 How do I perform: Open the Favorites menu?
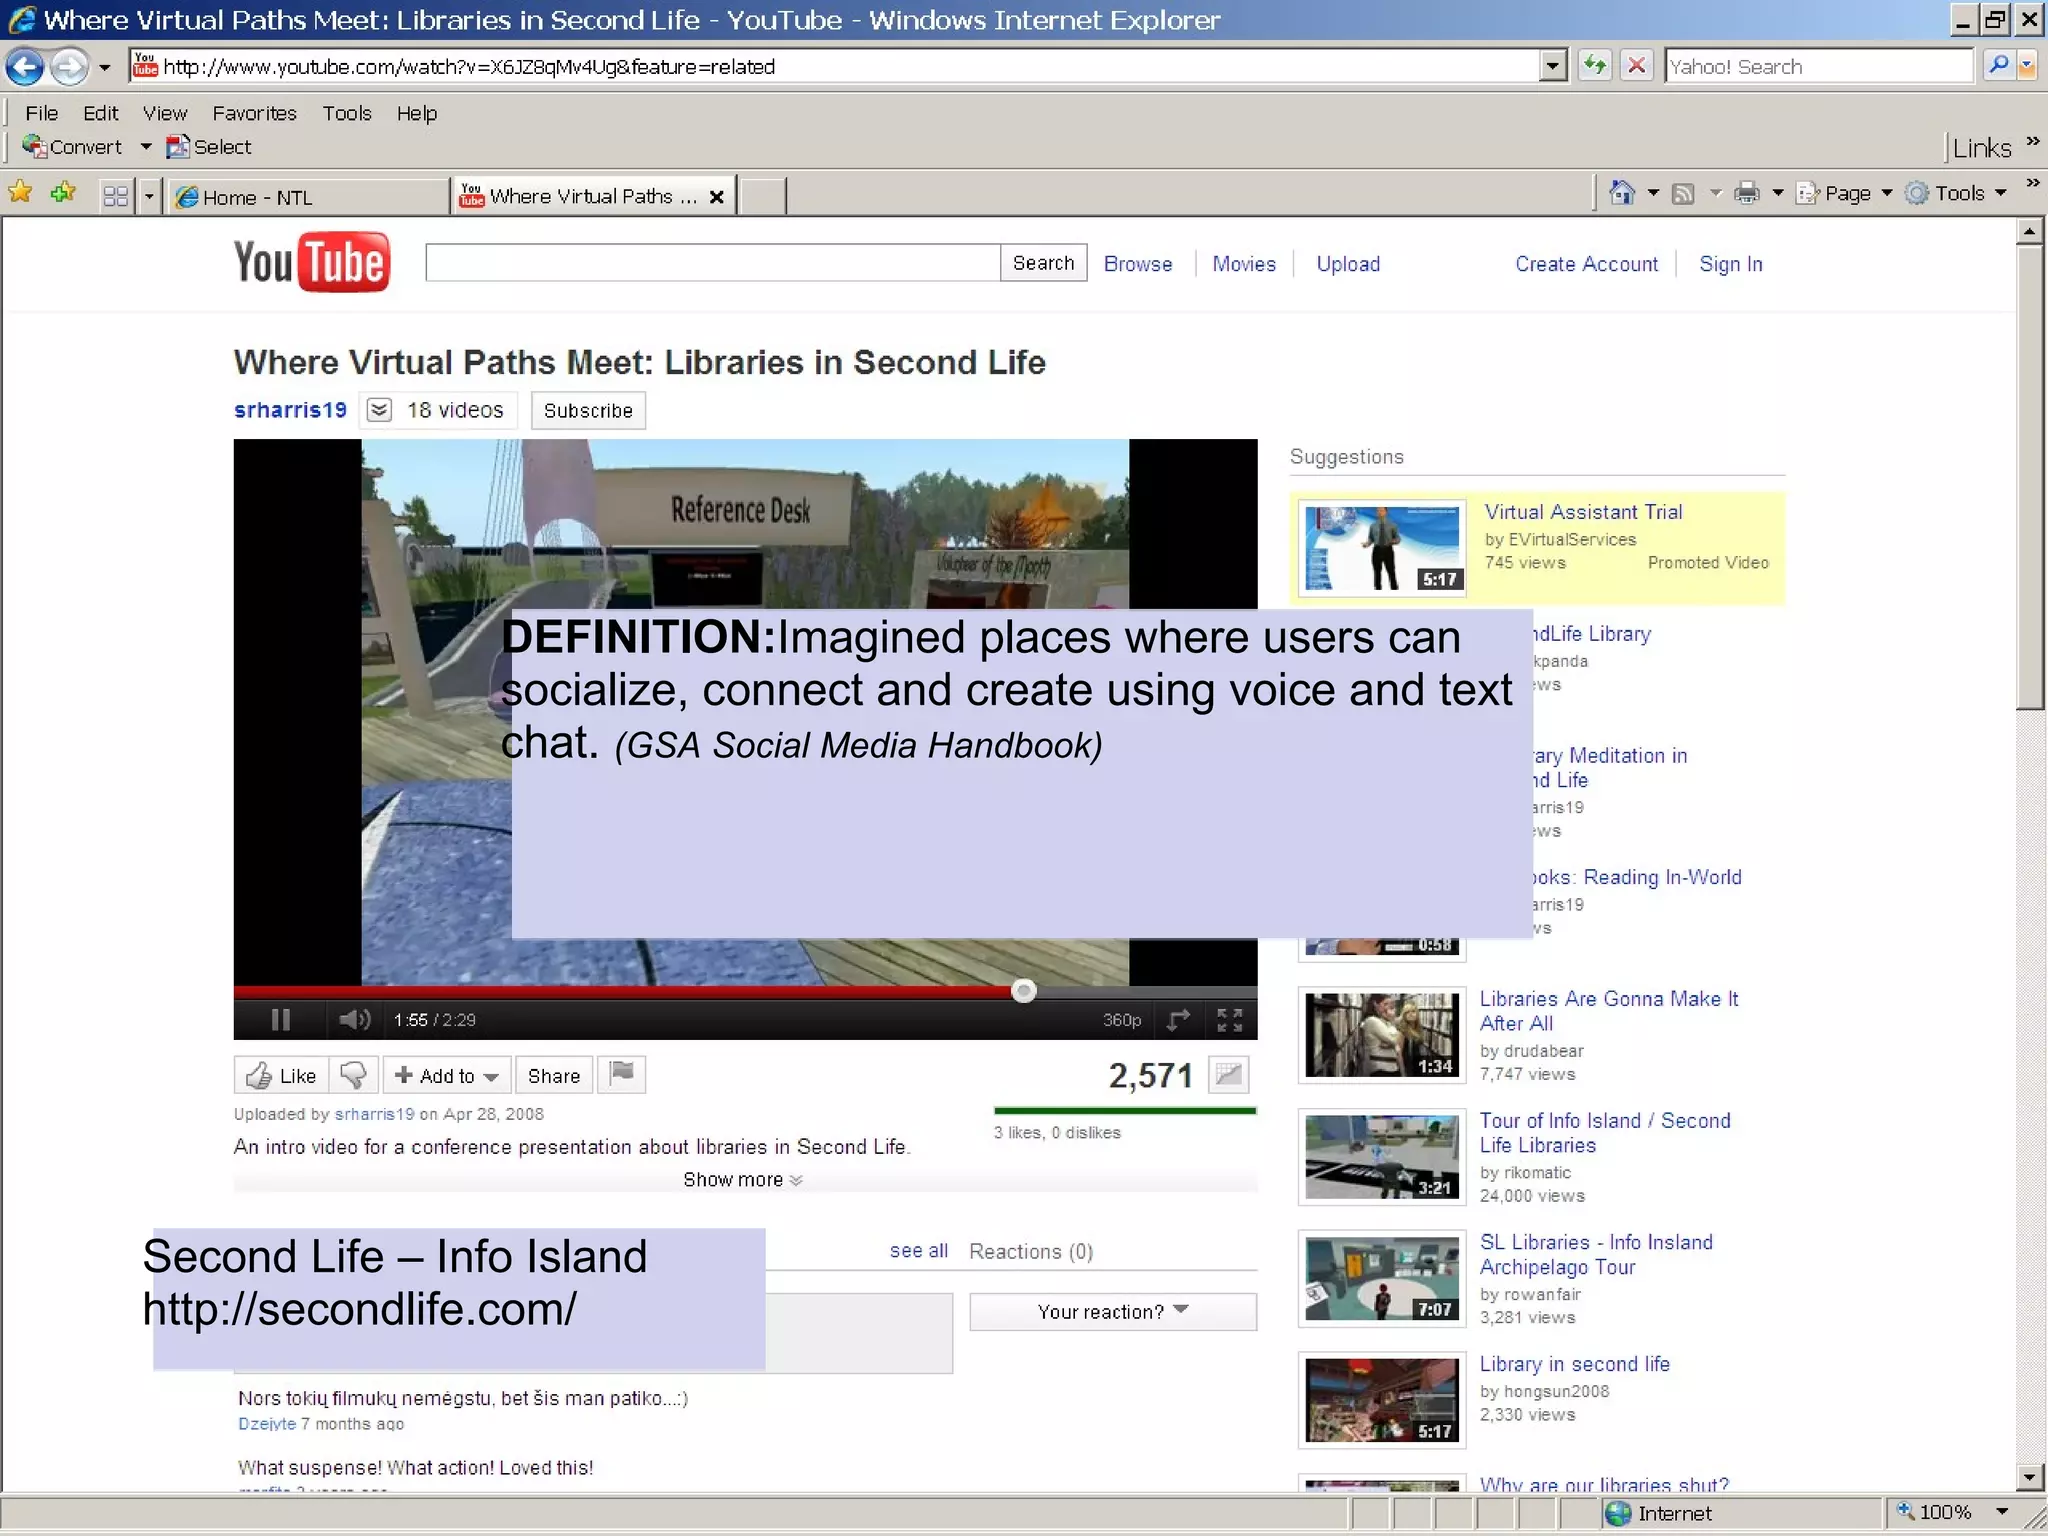(255, 113)
